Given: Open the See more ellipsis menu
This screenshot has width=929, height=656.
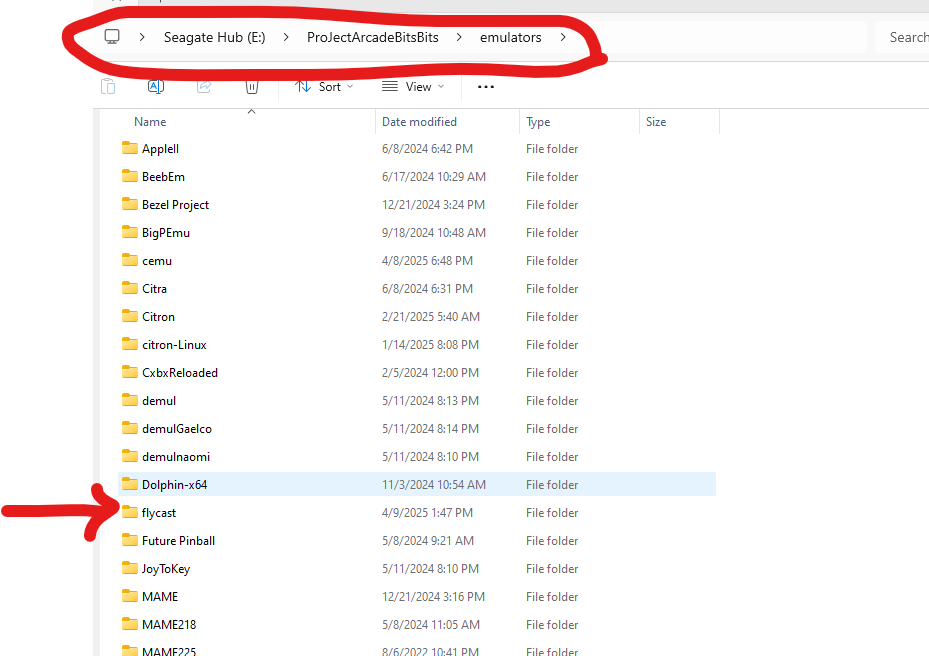Looking at the screenshot, I should point(486,87).
